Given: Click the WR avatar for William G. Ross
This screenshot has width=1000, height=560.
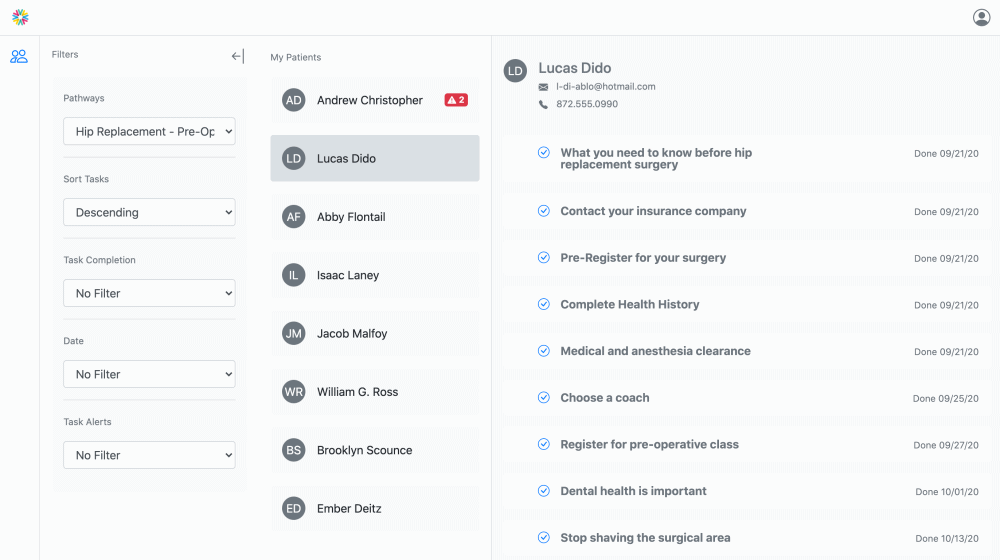Looking at the screenshot, I should pos(293,392).
